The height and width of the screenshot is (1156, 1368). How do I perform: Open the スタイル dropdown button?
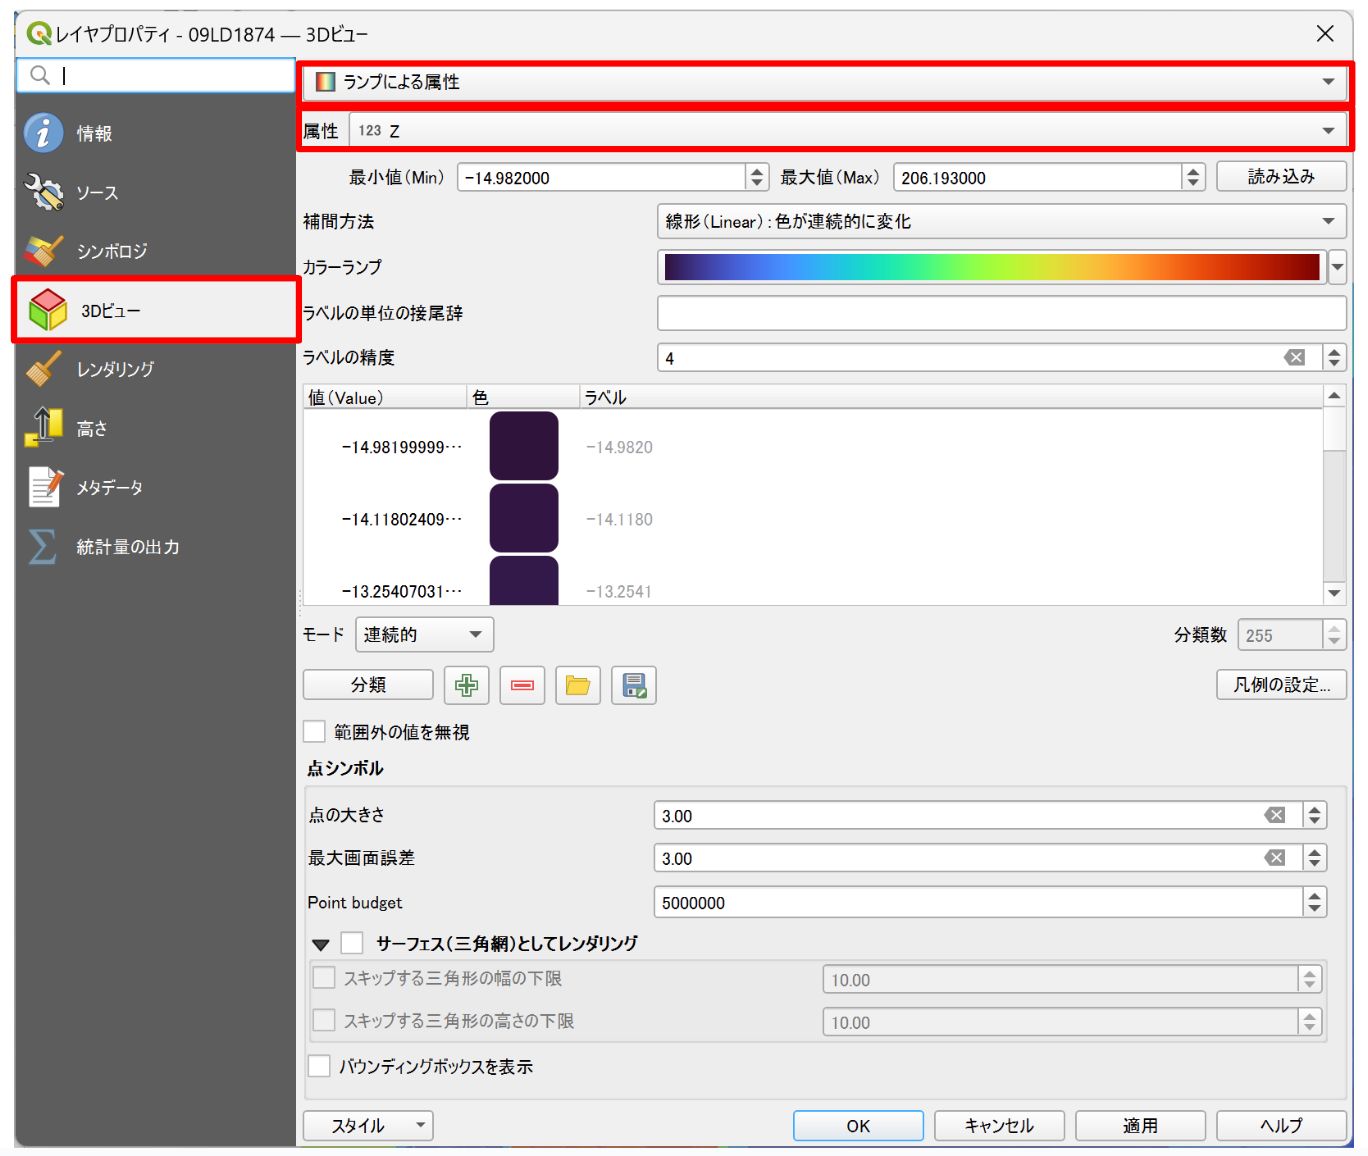[368, 1126]
